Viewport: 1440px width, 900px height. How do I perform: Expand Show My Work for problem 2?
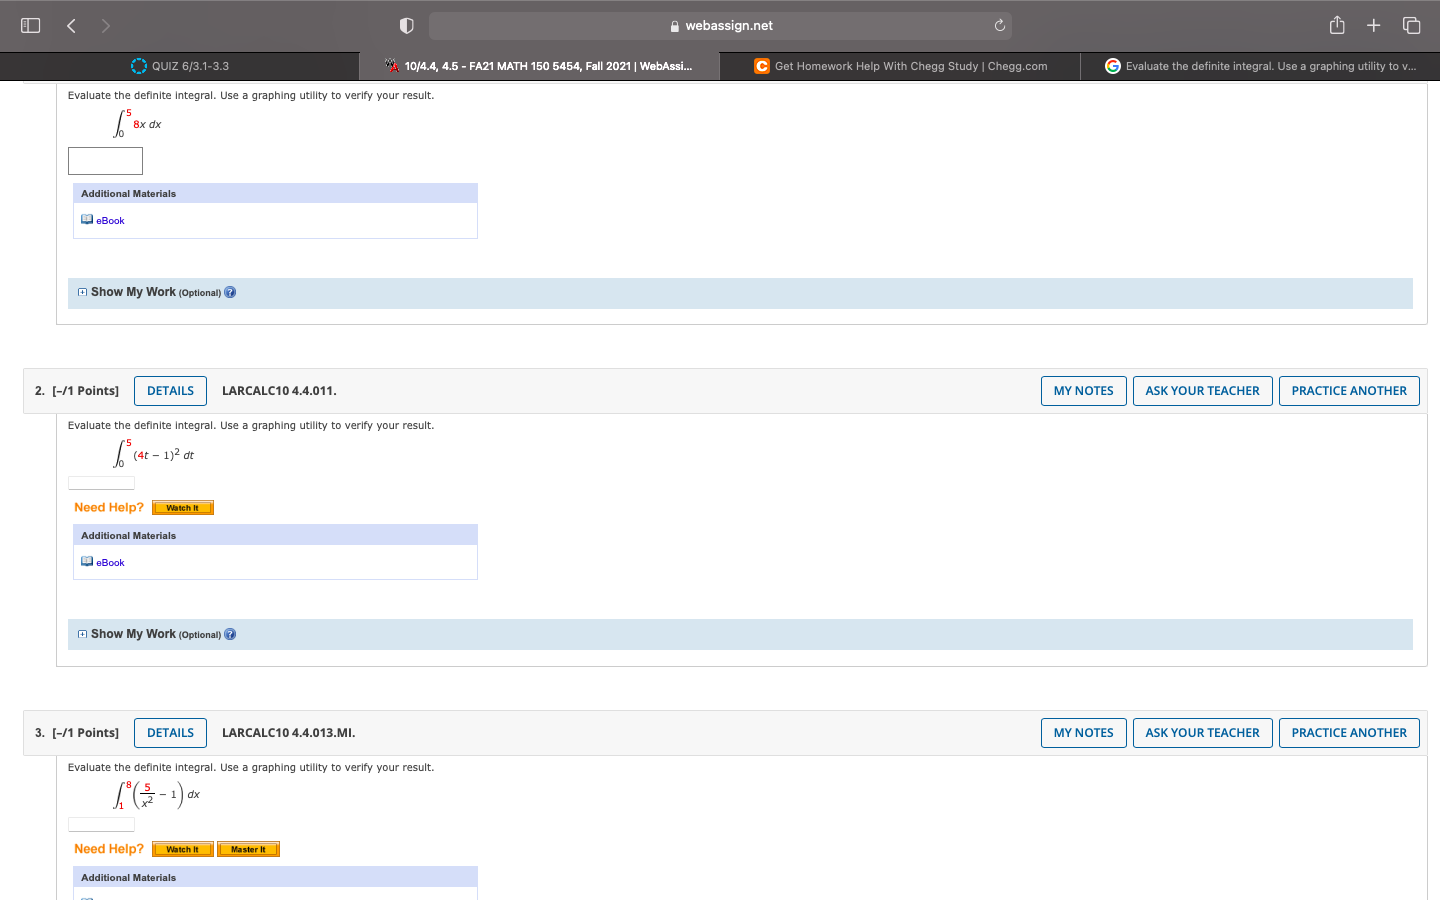(82, 633)
